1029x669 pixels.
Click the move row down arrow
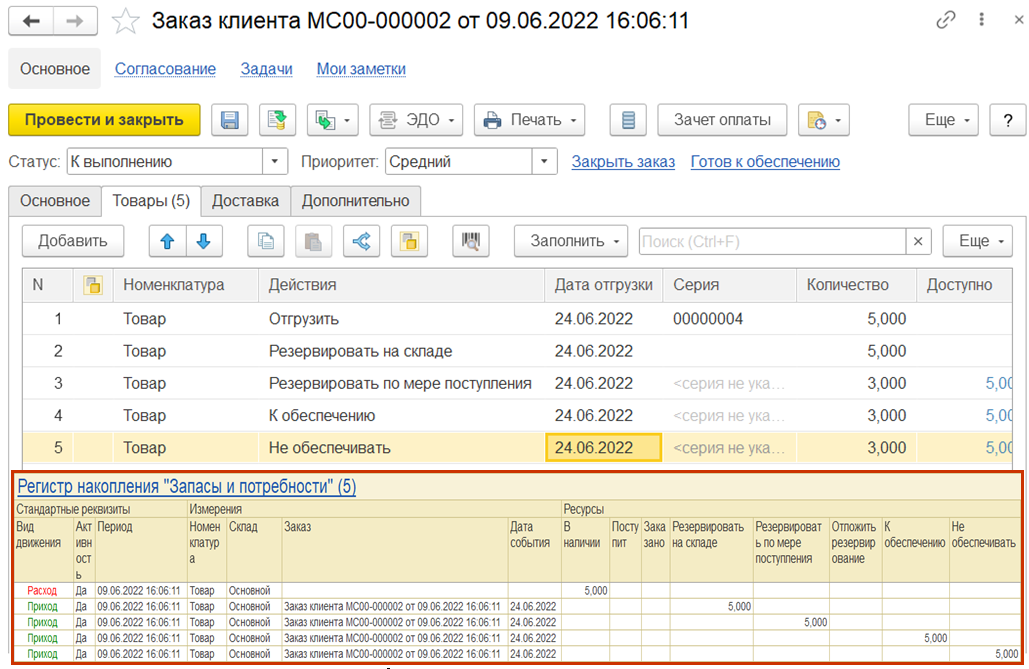[203, 241]
